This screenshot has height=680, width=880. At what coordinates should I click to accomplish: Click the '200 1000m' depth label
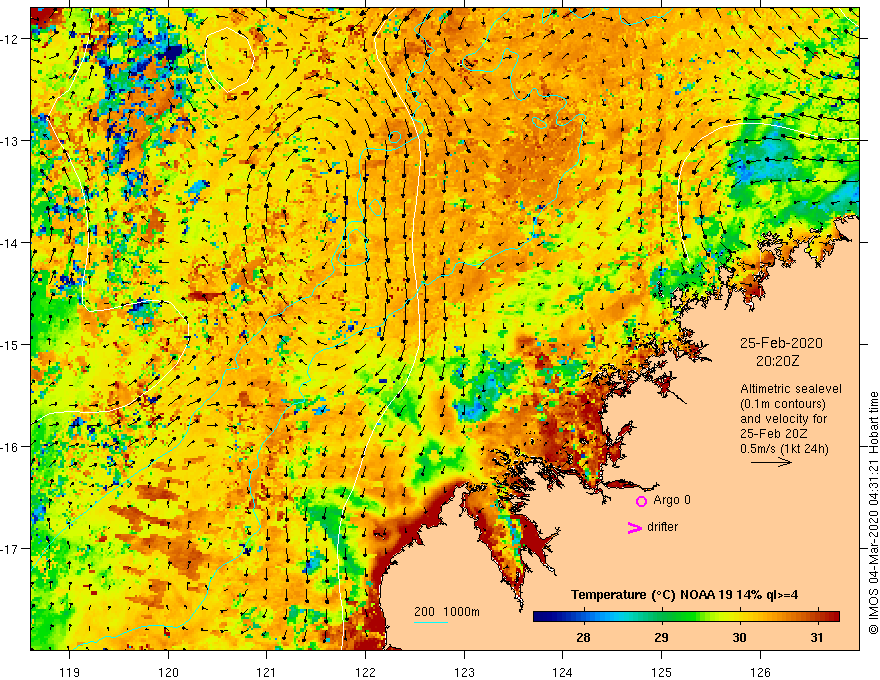point(447,612)
